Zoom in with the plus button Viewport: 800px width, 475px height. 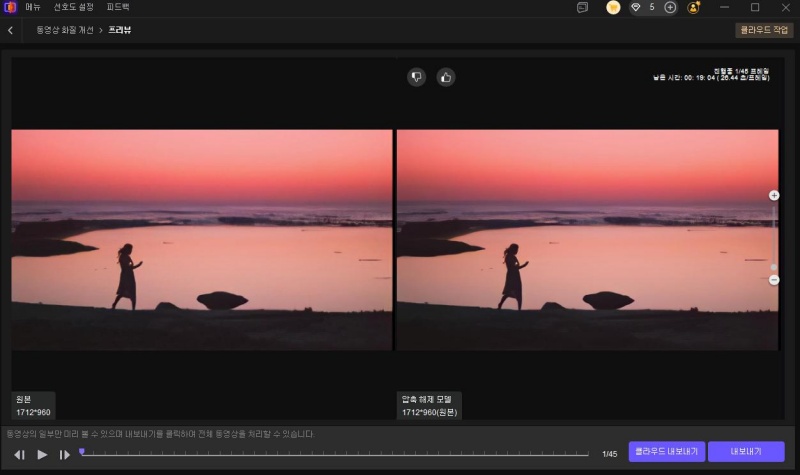[774, 195]
